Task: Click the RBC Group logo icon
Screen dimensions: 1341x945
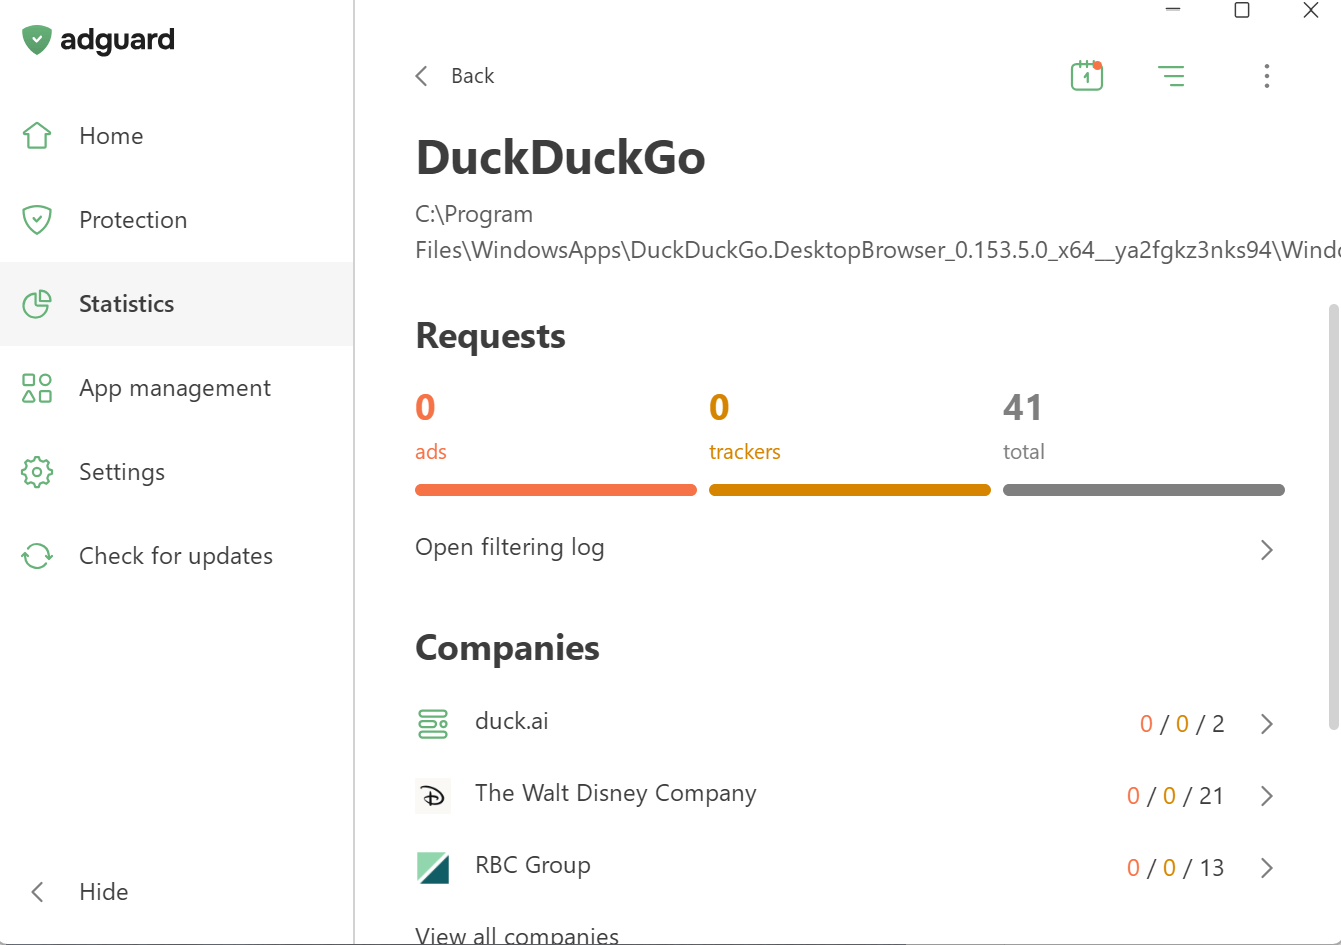Action: (433, 867)
